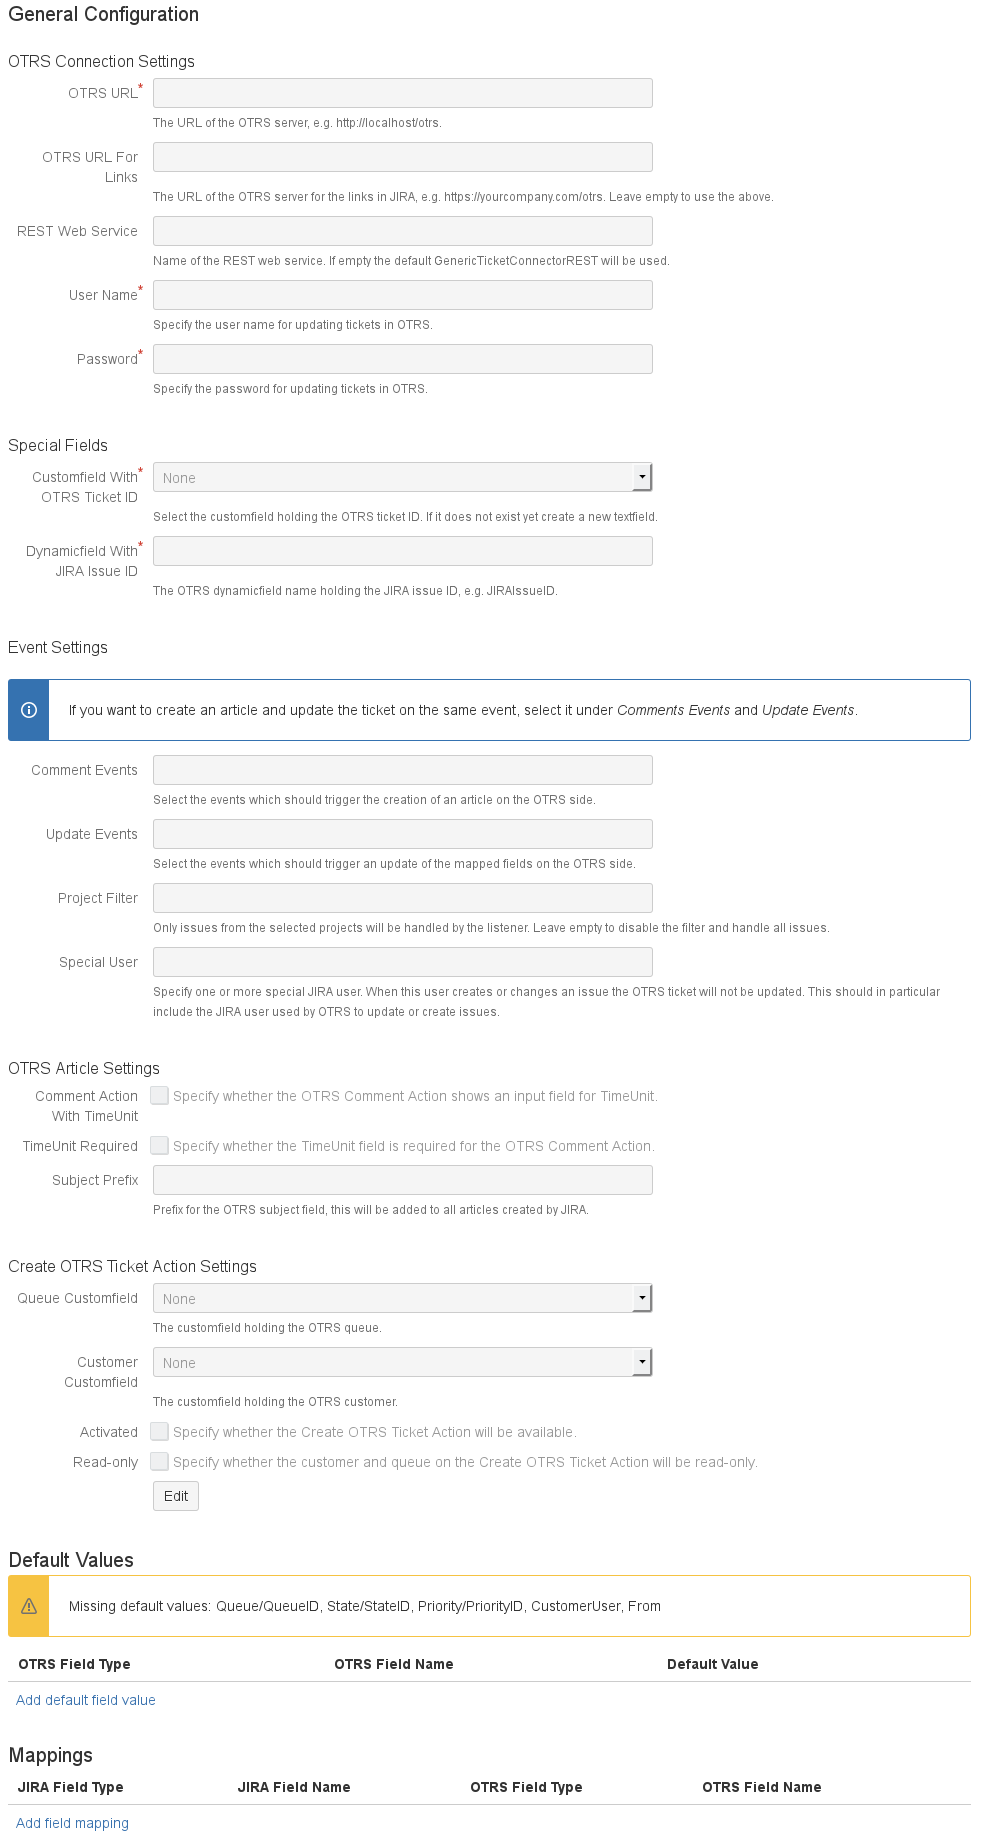Click the Comment Events field
Image resolution: width=981 pixels, height=1841 pixels.
[402, 771]
